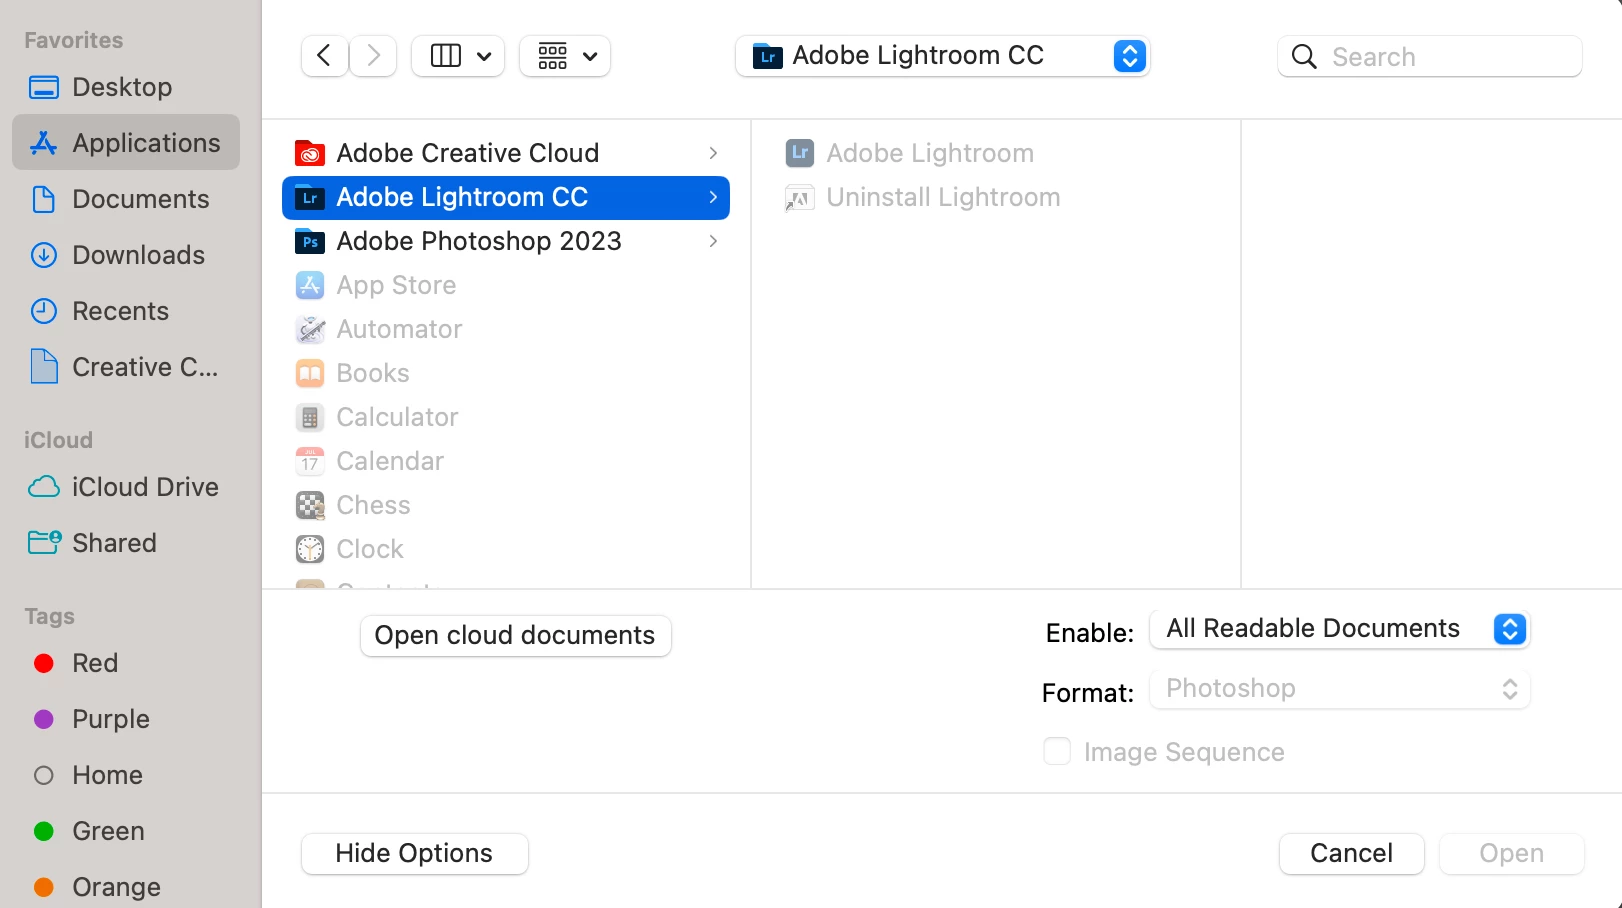Click the Chess list entry text
1622x908 pixels.
click(x=373, y=505)
